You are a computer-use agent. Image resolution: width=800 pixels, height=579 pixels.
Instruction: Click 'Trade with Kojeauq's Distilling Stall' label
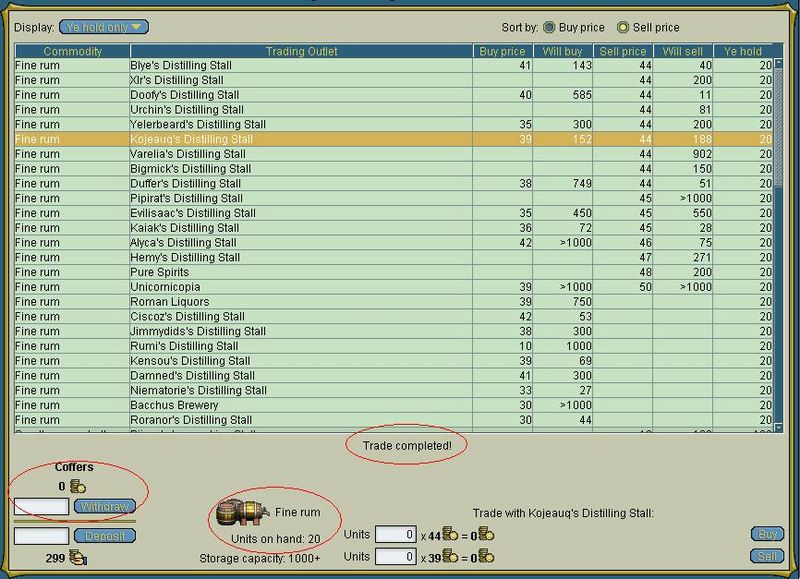[563, 513]
